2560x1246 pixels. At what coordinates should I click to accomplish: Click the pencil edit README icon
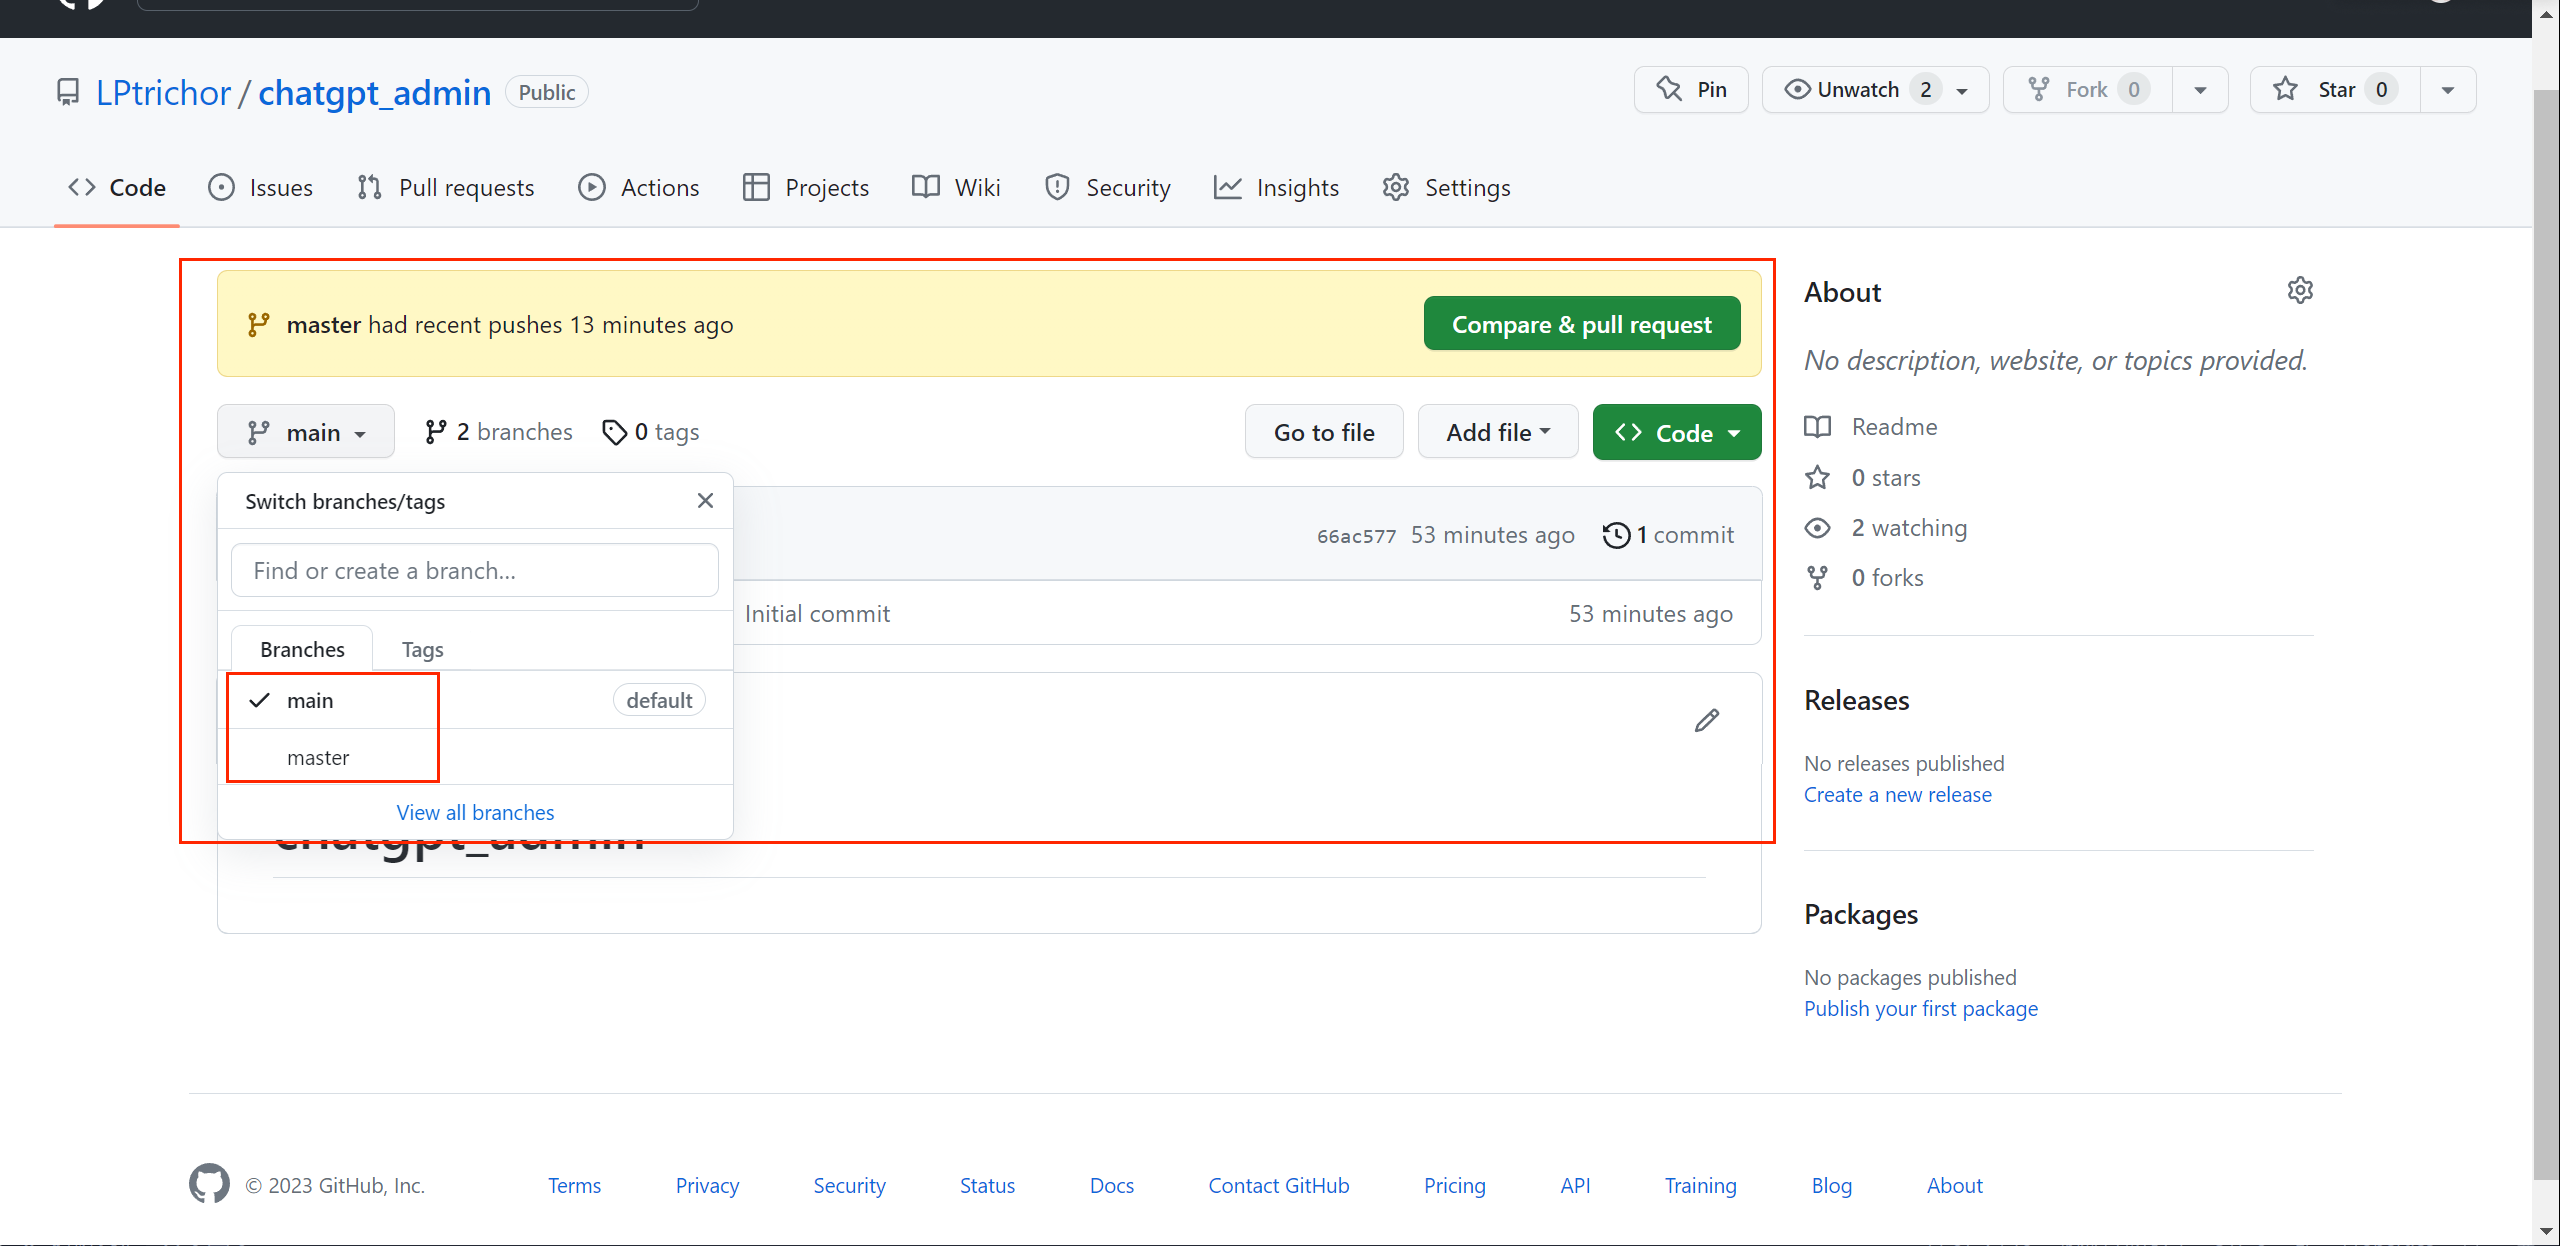(x=1707, y=720)
